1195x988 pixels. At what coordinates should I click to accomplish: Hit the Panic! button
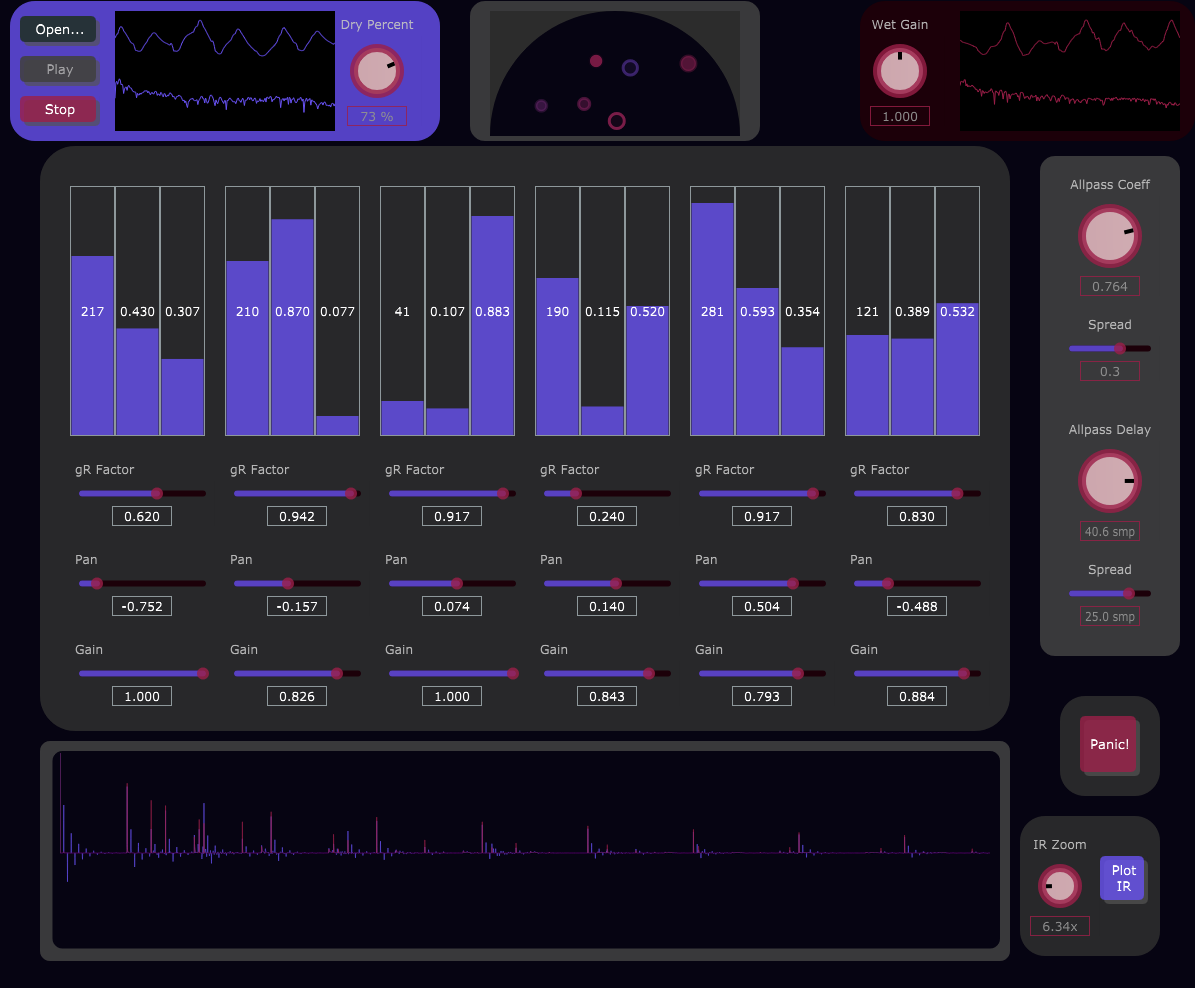(x=1109, y=745)
